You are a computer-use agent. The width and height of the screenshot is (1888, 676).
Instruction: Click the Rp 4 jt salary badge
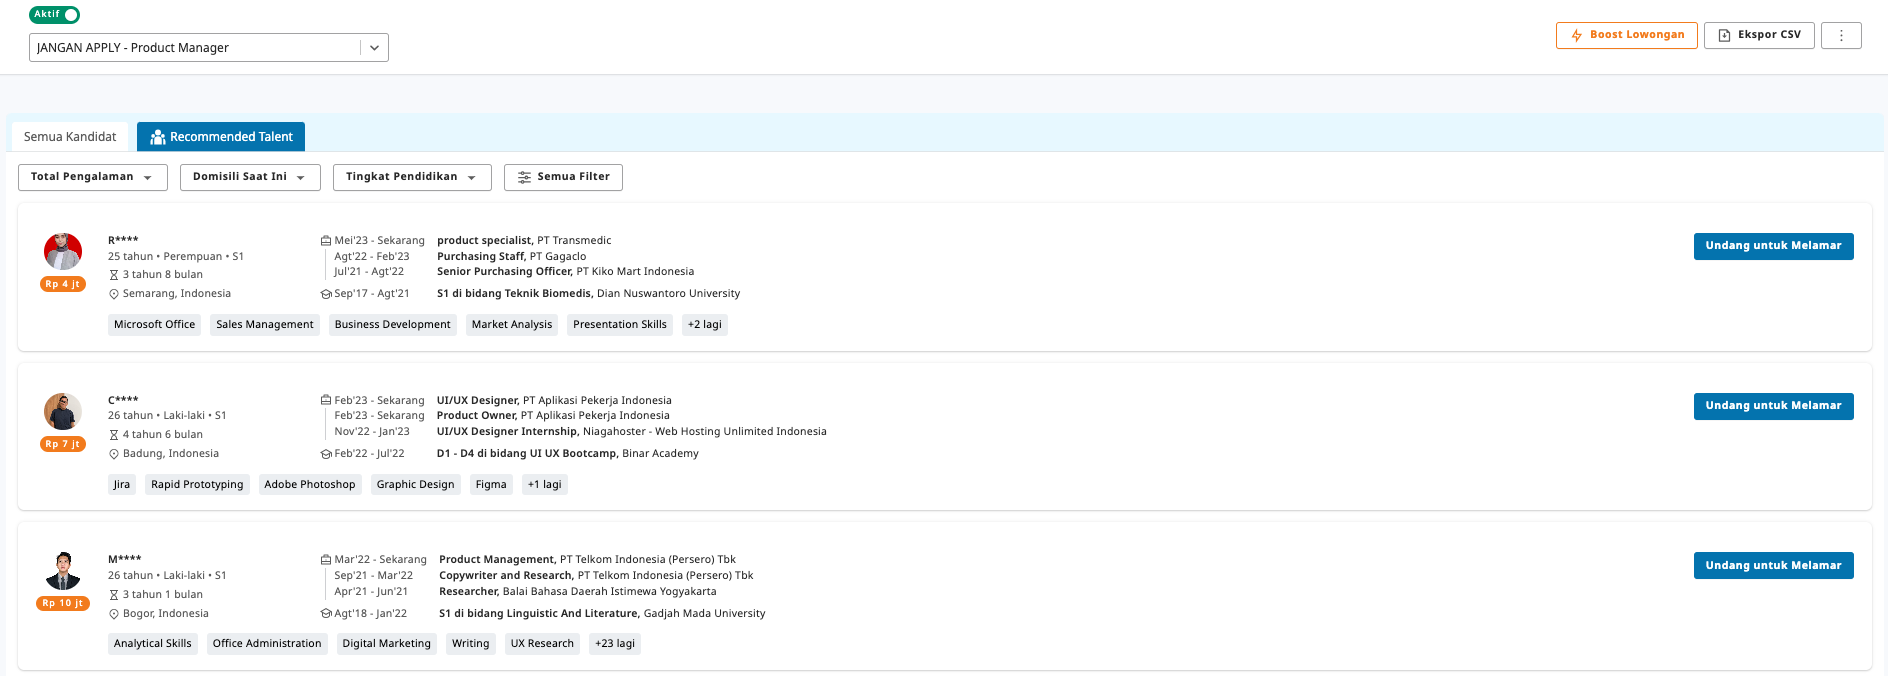[x=63, y=284]
